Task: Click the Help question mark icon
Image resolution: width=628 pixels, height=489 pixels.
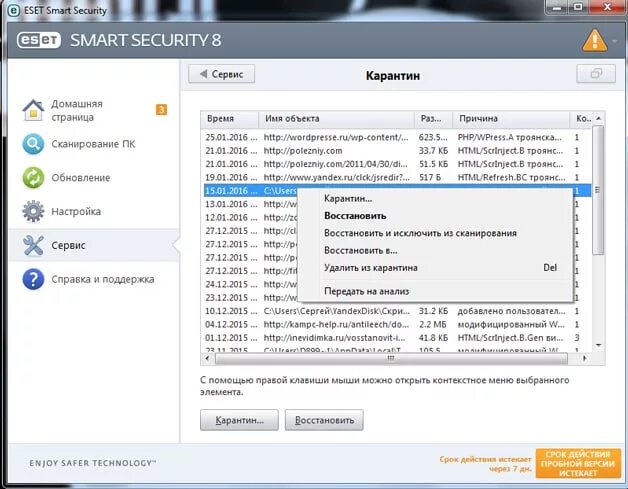Action: pyautogui.click(x=33, y=279)
